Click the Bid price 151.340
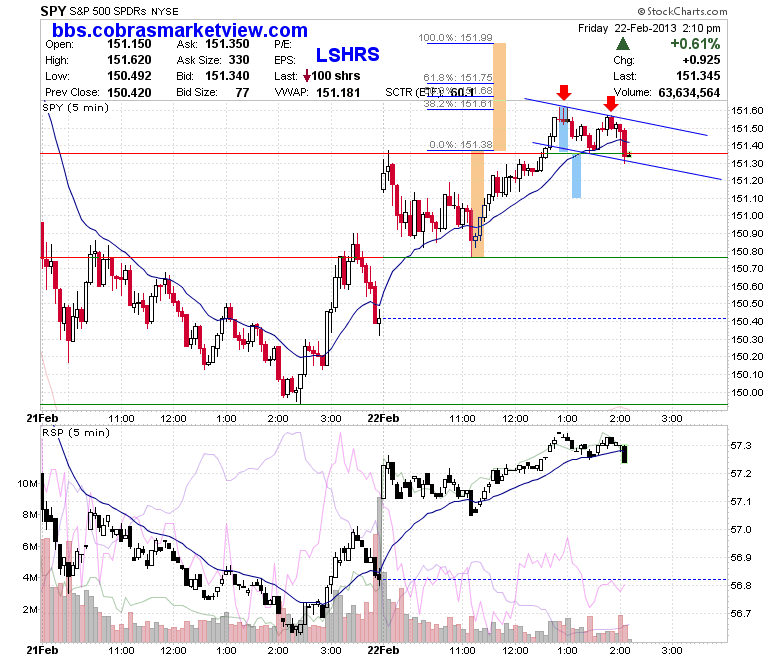Image resolution: width=780 pixels, height=659 pixels. tap(227, 76)
